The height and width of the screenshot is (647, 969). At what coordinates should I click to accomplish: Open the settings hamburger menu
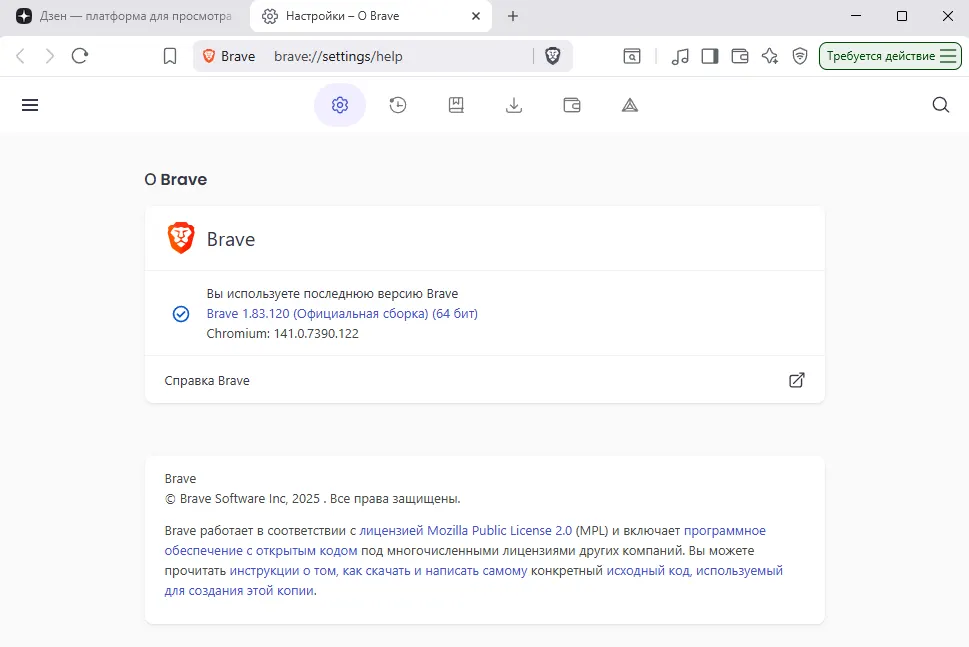click(29, 104)
